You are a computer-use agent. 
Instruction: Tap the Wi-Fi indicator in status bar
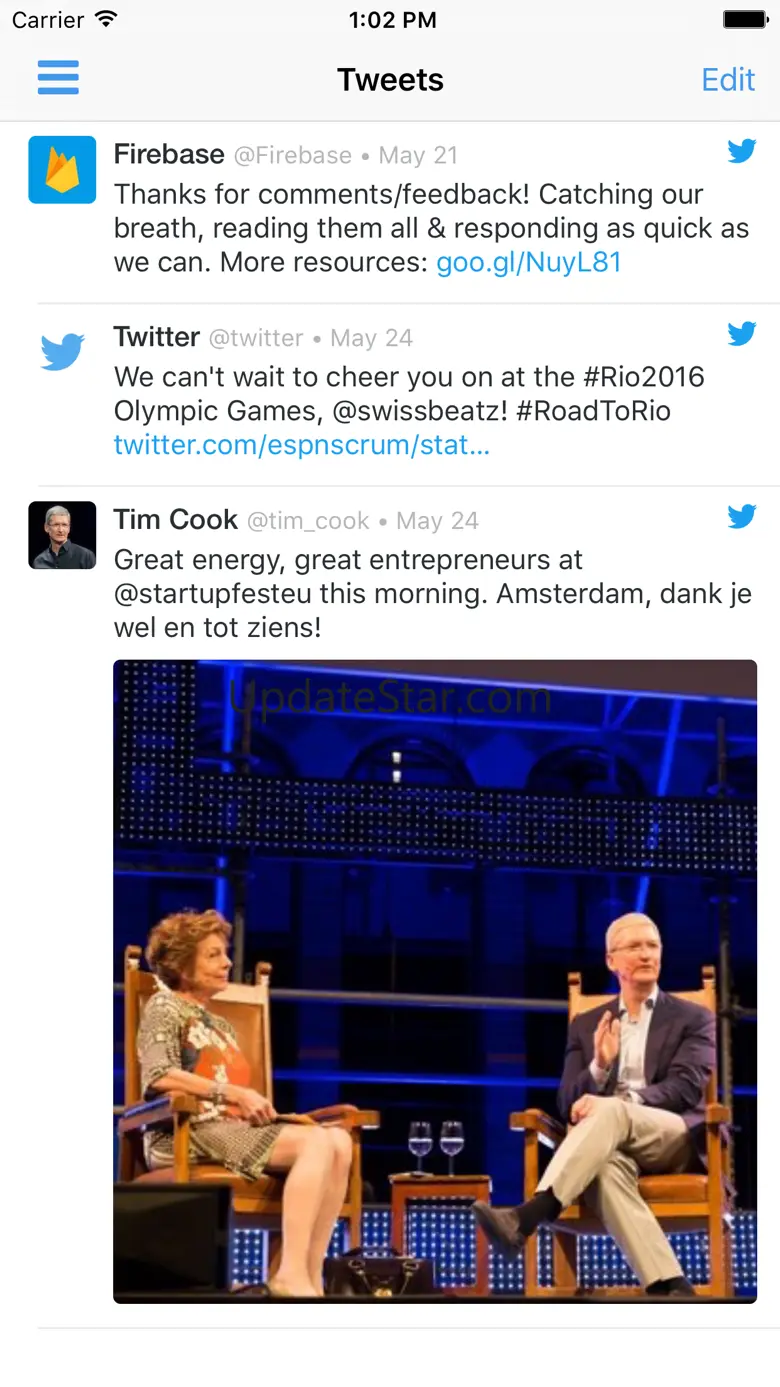(106, 20)
